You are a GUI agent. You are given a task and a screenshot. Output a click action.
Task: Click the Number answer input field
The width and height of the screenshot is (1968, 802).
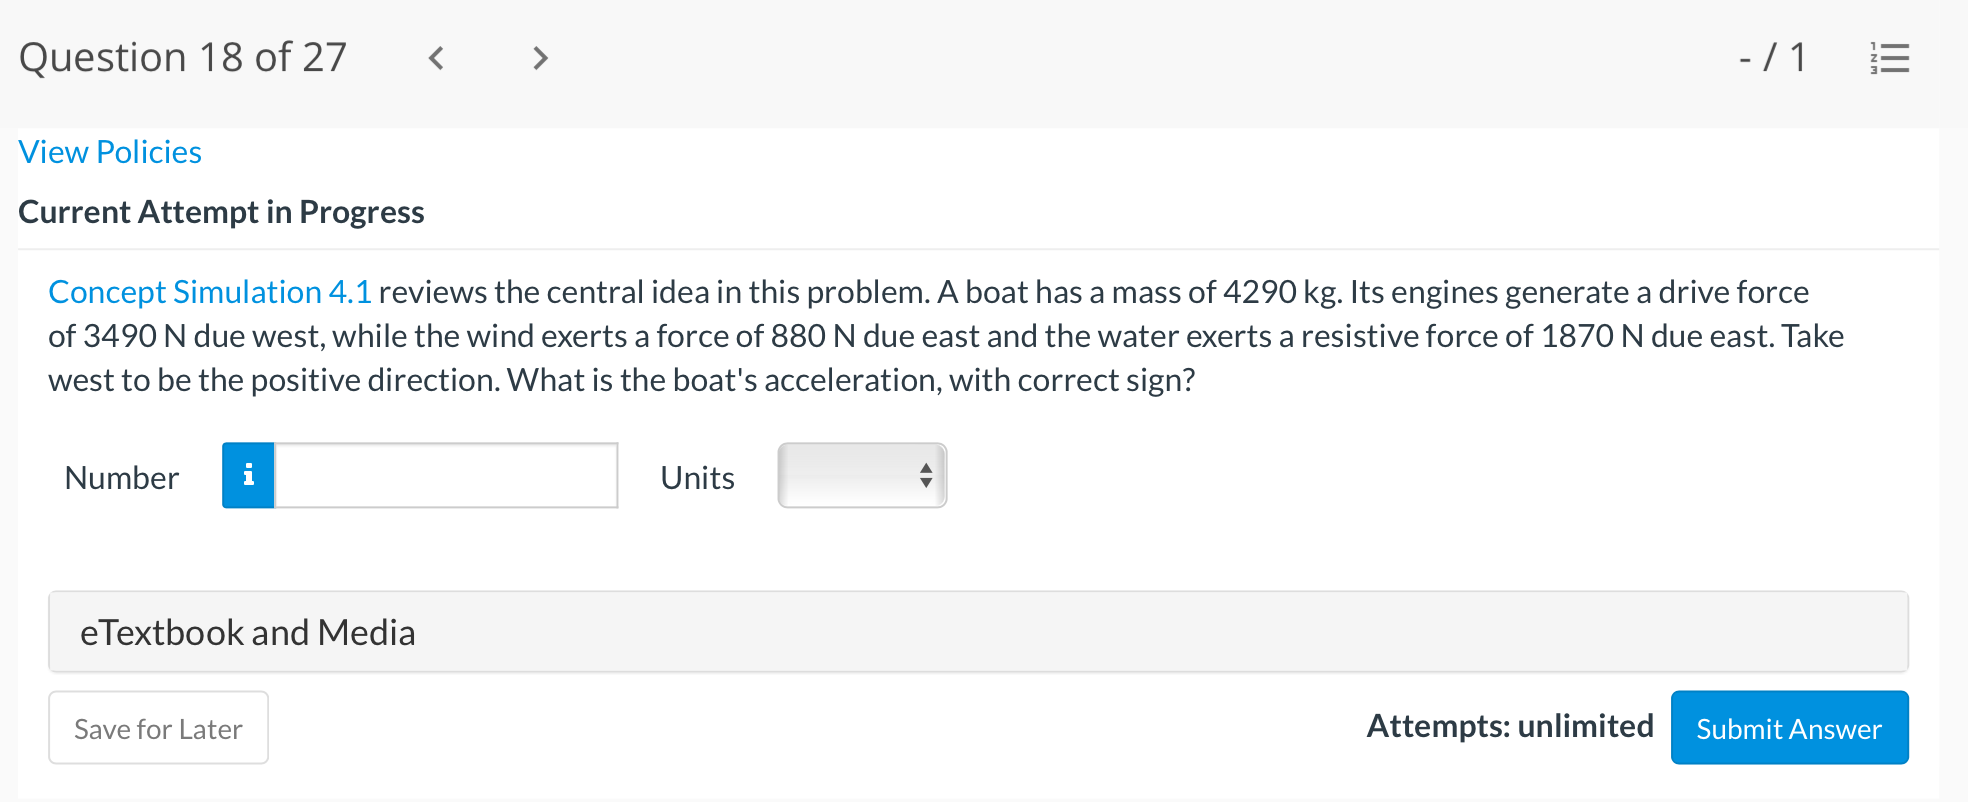pos(446,476)
